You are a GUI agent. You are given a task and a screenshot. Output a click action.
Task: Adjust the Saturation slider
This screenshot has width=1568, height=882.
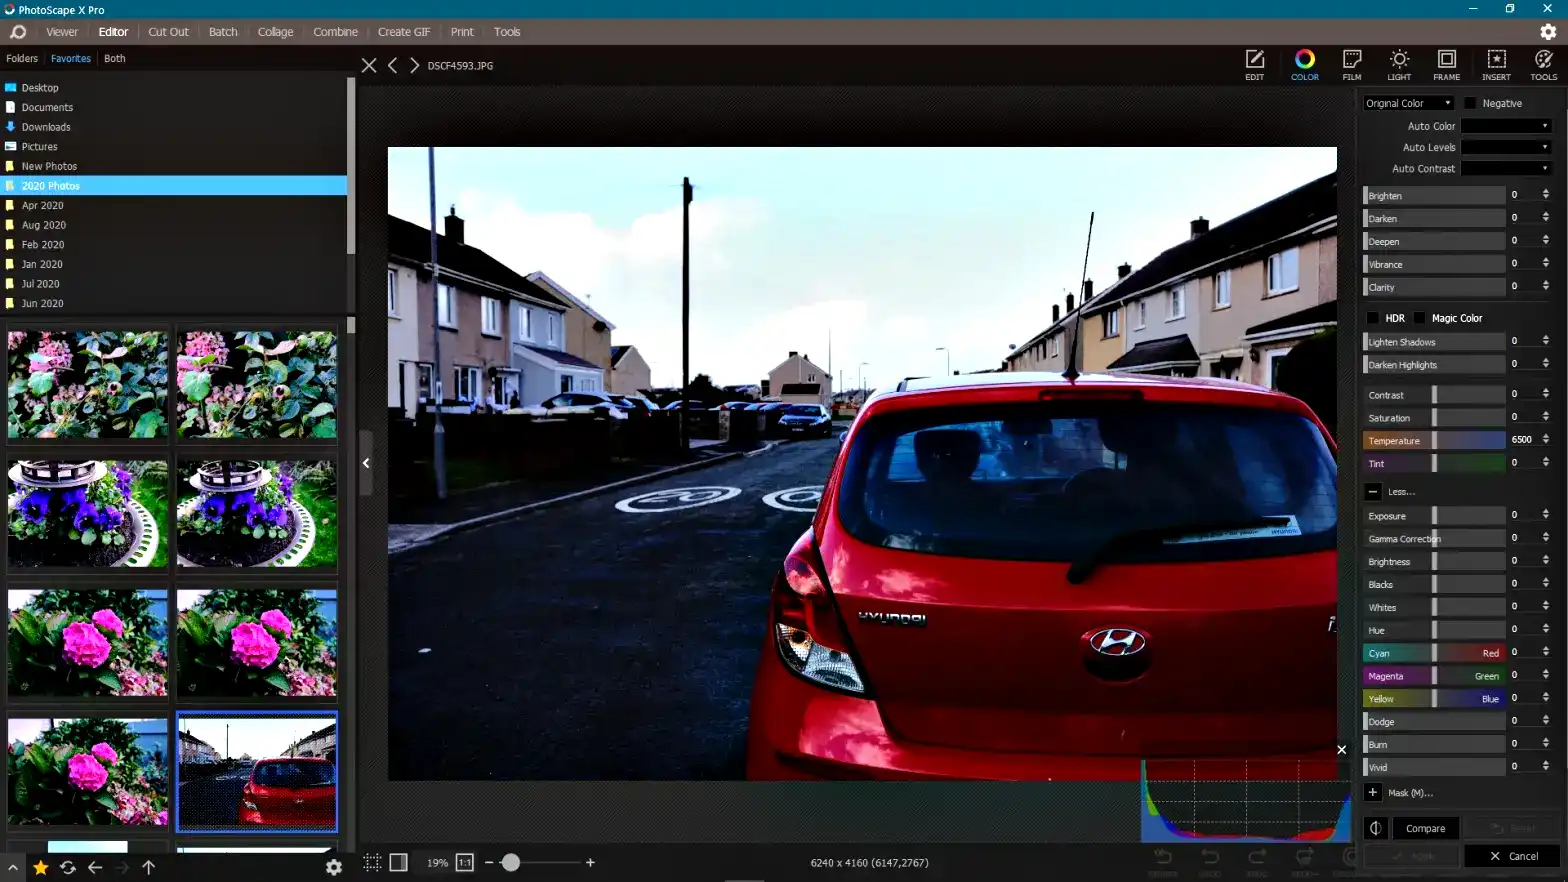pos(1434,418)
